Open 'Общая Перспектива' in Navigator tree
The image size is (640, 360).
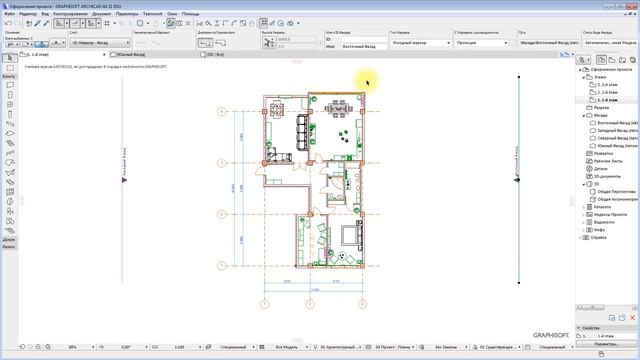[616, 192]
